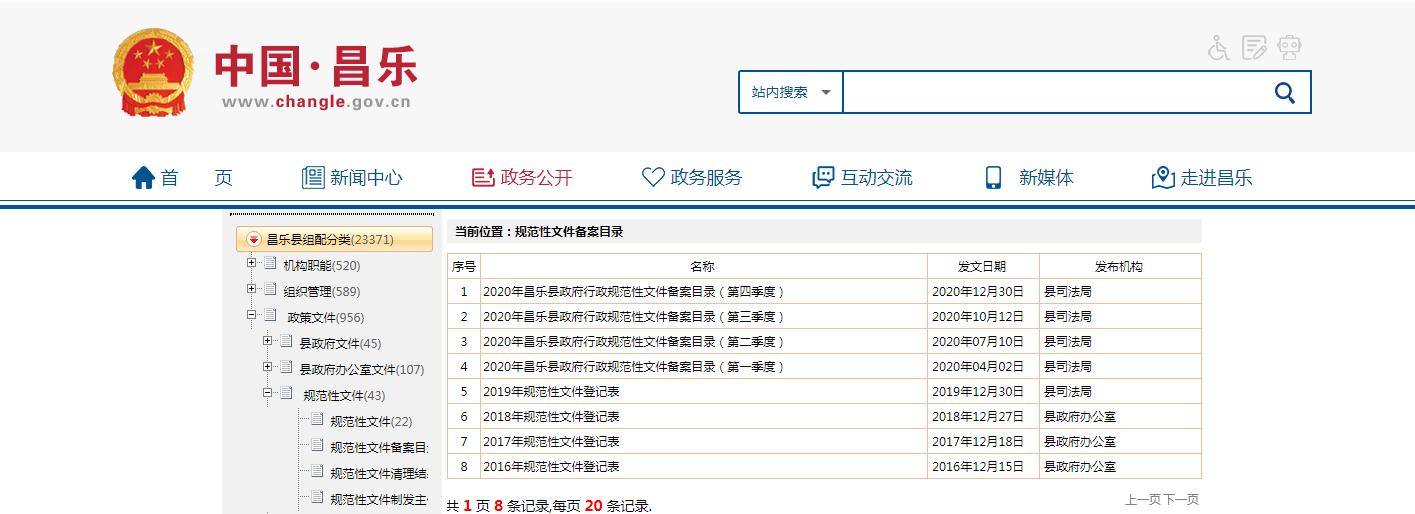The height and width of the screenshot is (514, 1415).
Task: Open the 政务公开 navigation menu
Action: pos(523,178)
